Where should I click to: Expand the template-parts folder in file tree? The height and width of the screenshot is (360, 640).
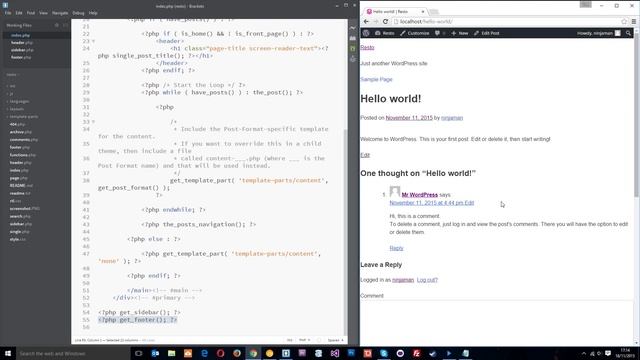coord(23,117)
